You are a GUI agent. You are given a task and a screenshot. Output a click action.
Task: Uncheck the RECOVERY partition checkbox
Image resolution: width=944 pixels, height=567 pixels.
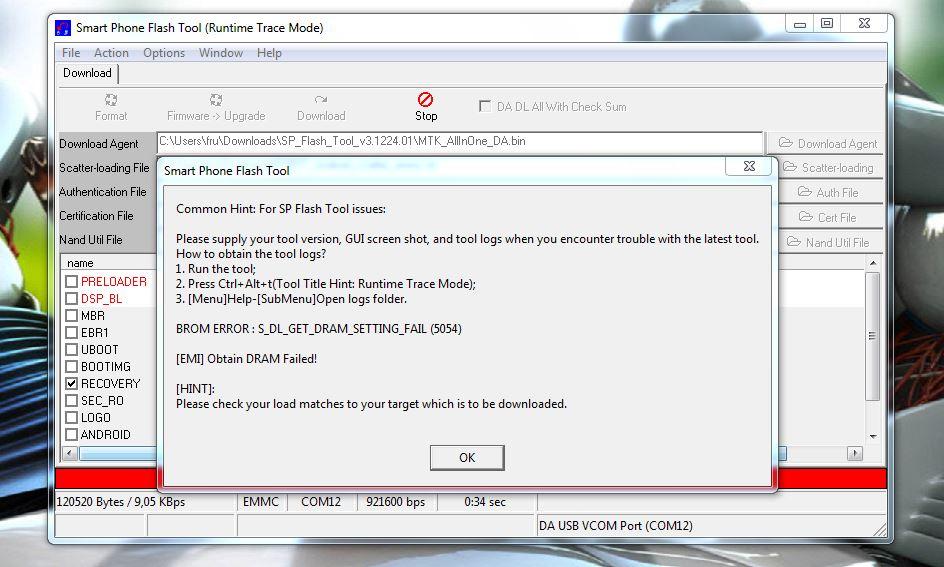pos(72,383)
